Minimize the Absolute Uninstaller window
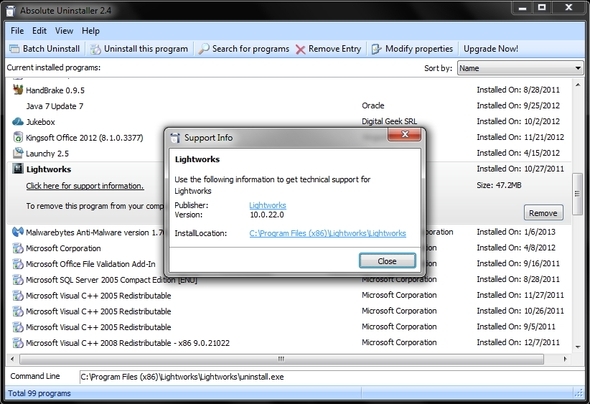Screen dimensions: 590x404 pos(523,8)
